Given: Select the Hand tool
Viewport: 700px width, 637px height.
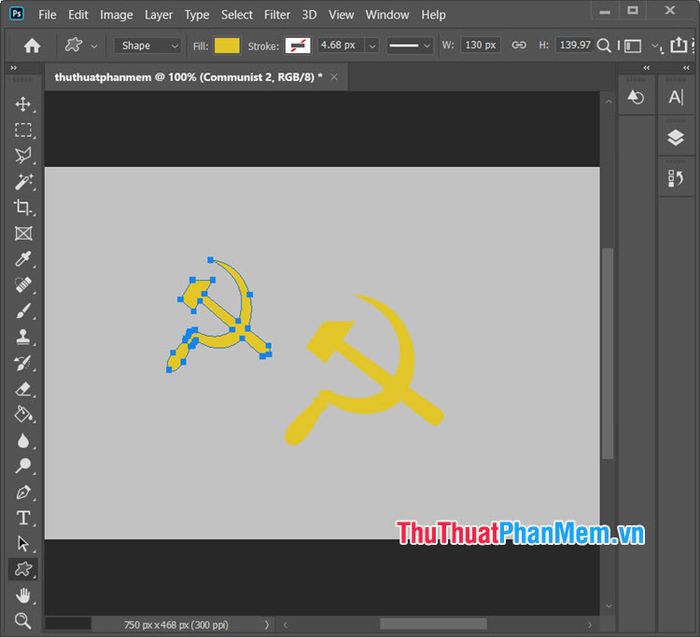Looking at the screenshot, I should click(23, 595).
